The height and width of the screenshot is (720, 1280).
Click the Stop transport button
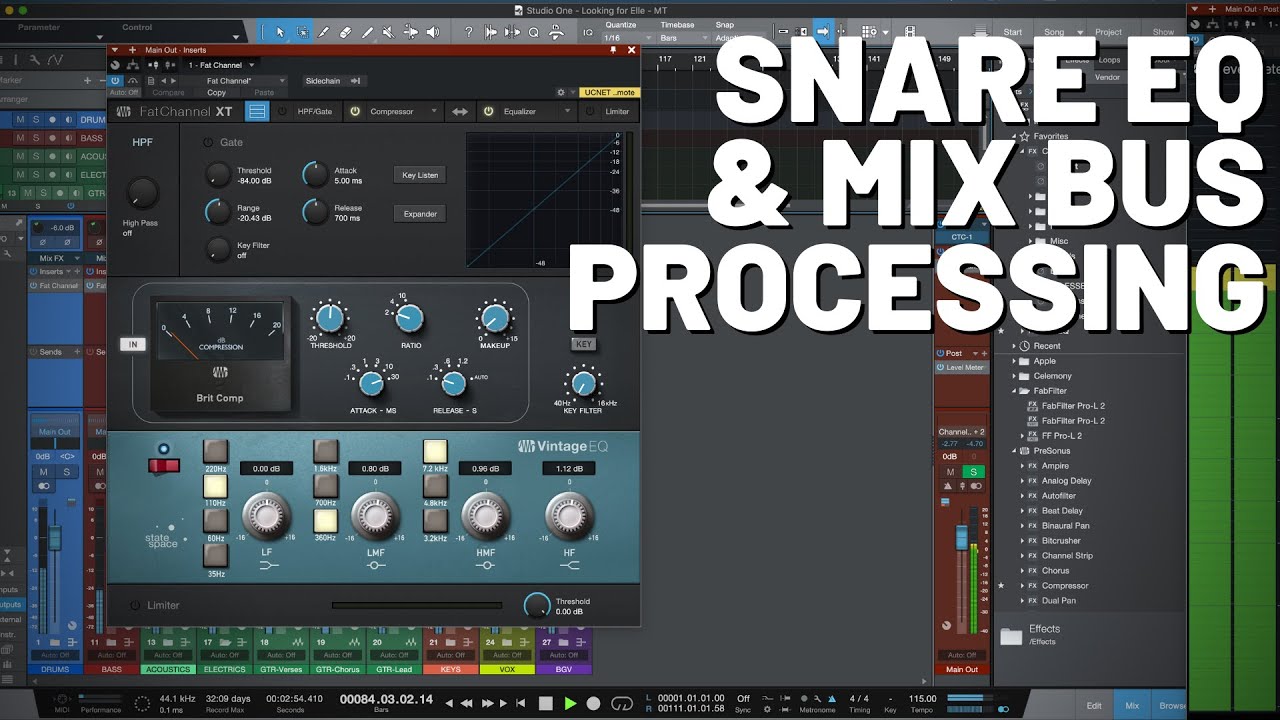point(546,703)
